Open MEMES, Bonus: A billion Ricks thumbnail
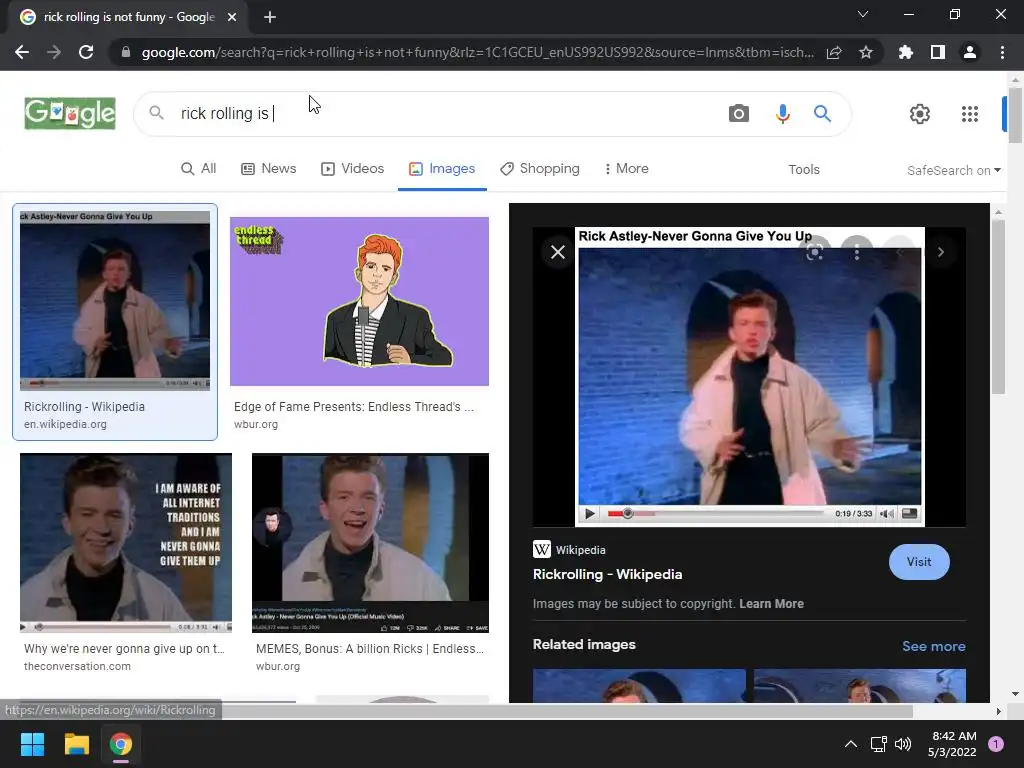 pyautogui.click(x=370, y=543)
